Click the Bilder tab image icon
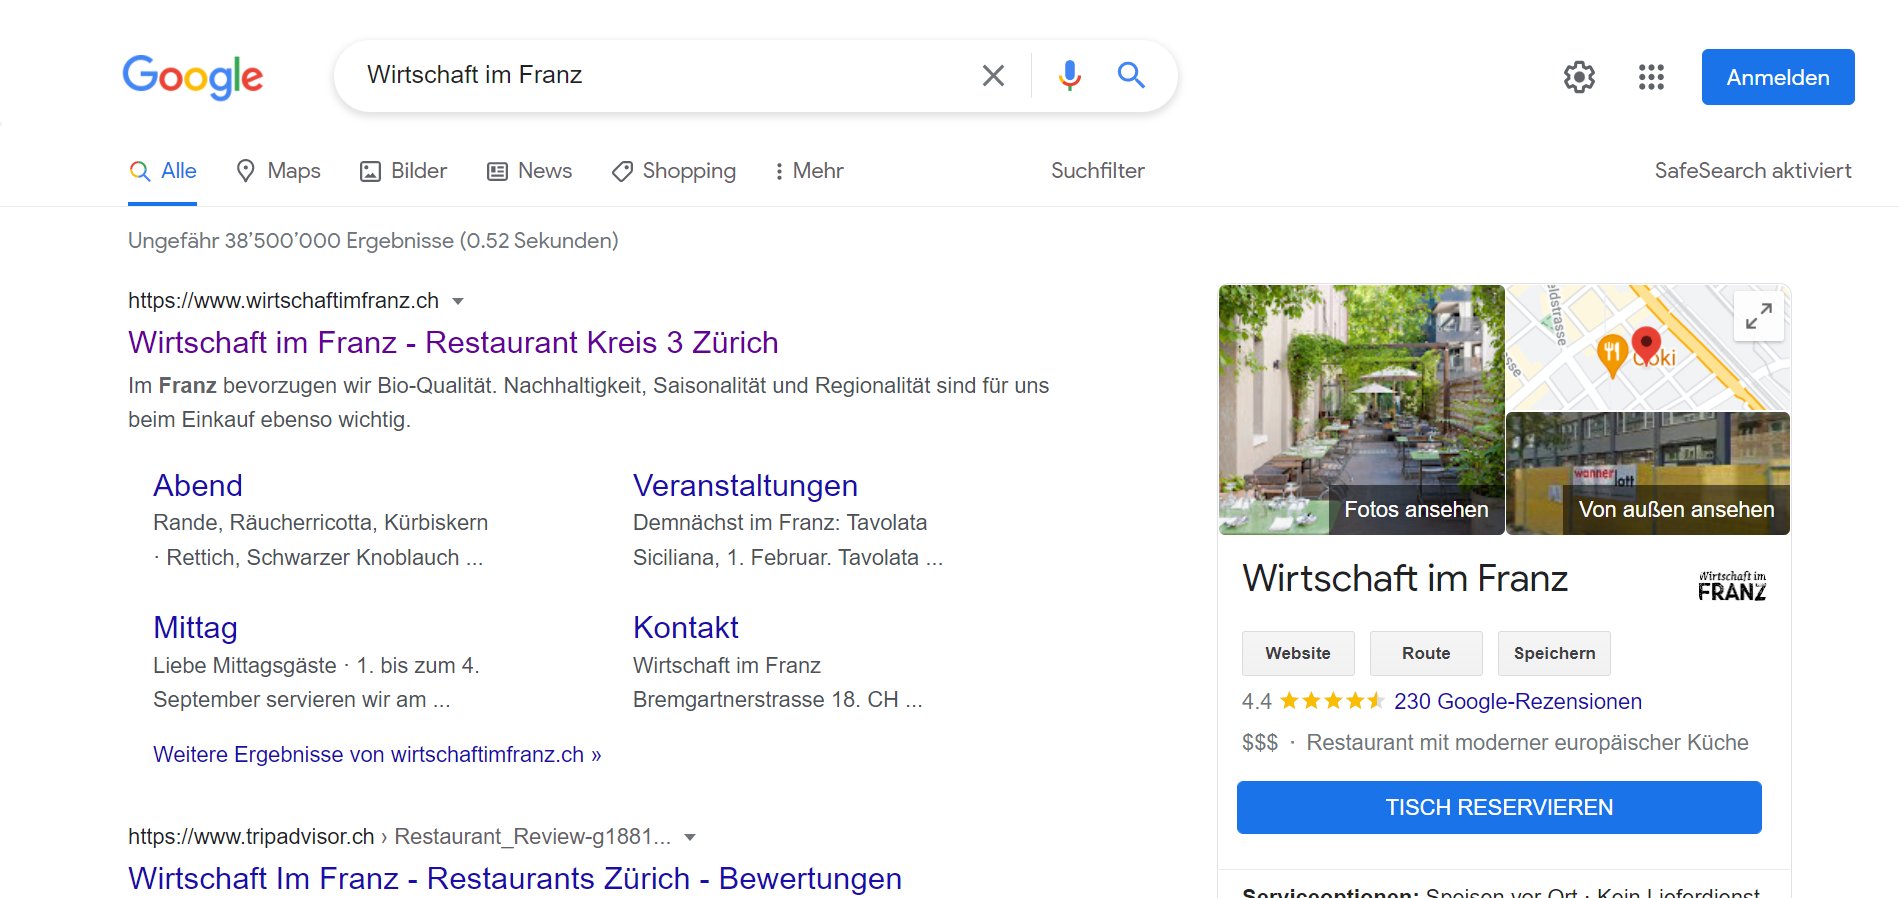1899x898 pixels. click(370, 172)
